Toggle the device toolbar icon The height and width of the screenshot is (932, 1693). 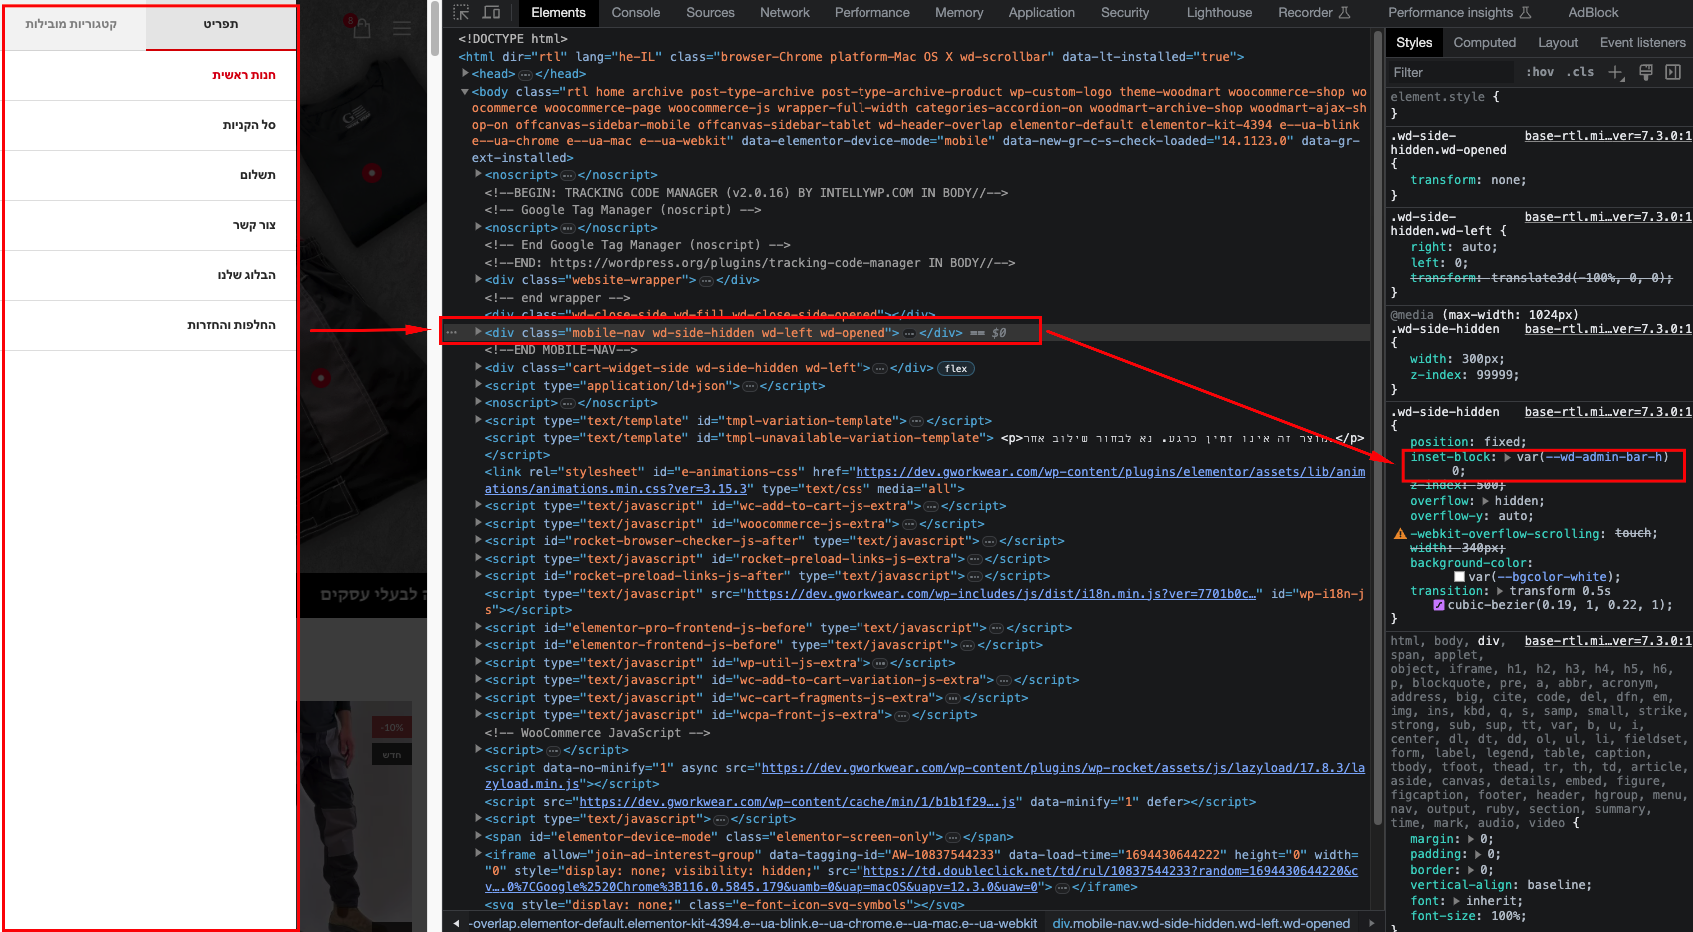[x=491, y=12]
